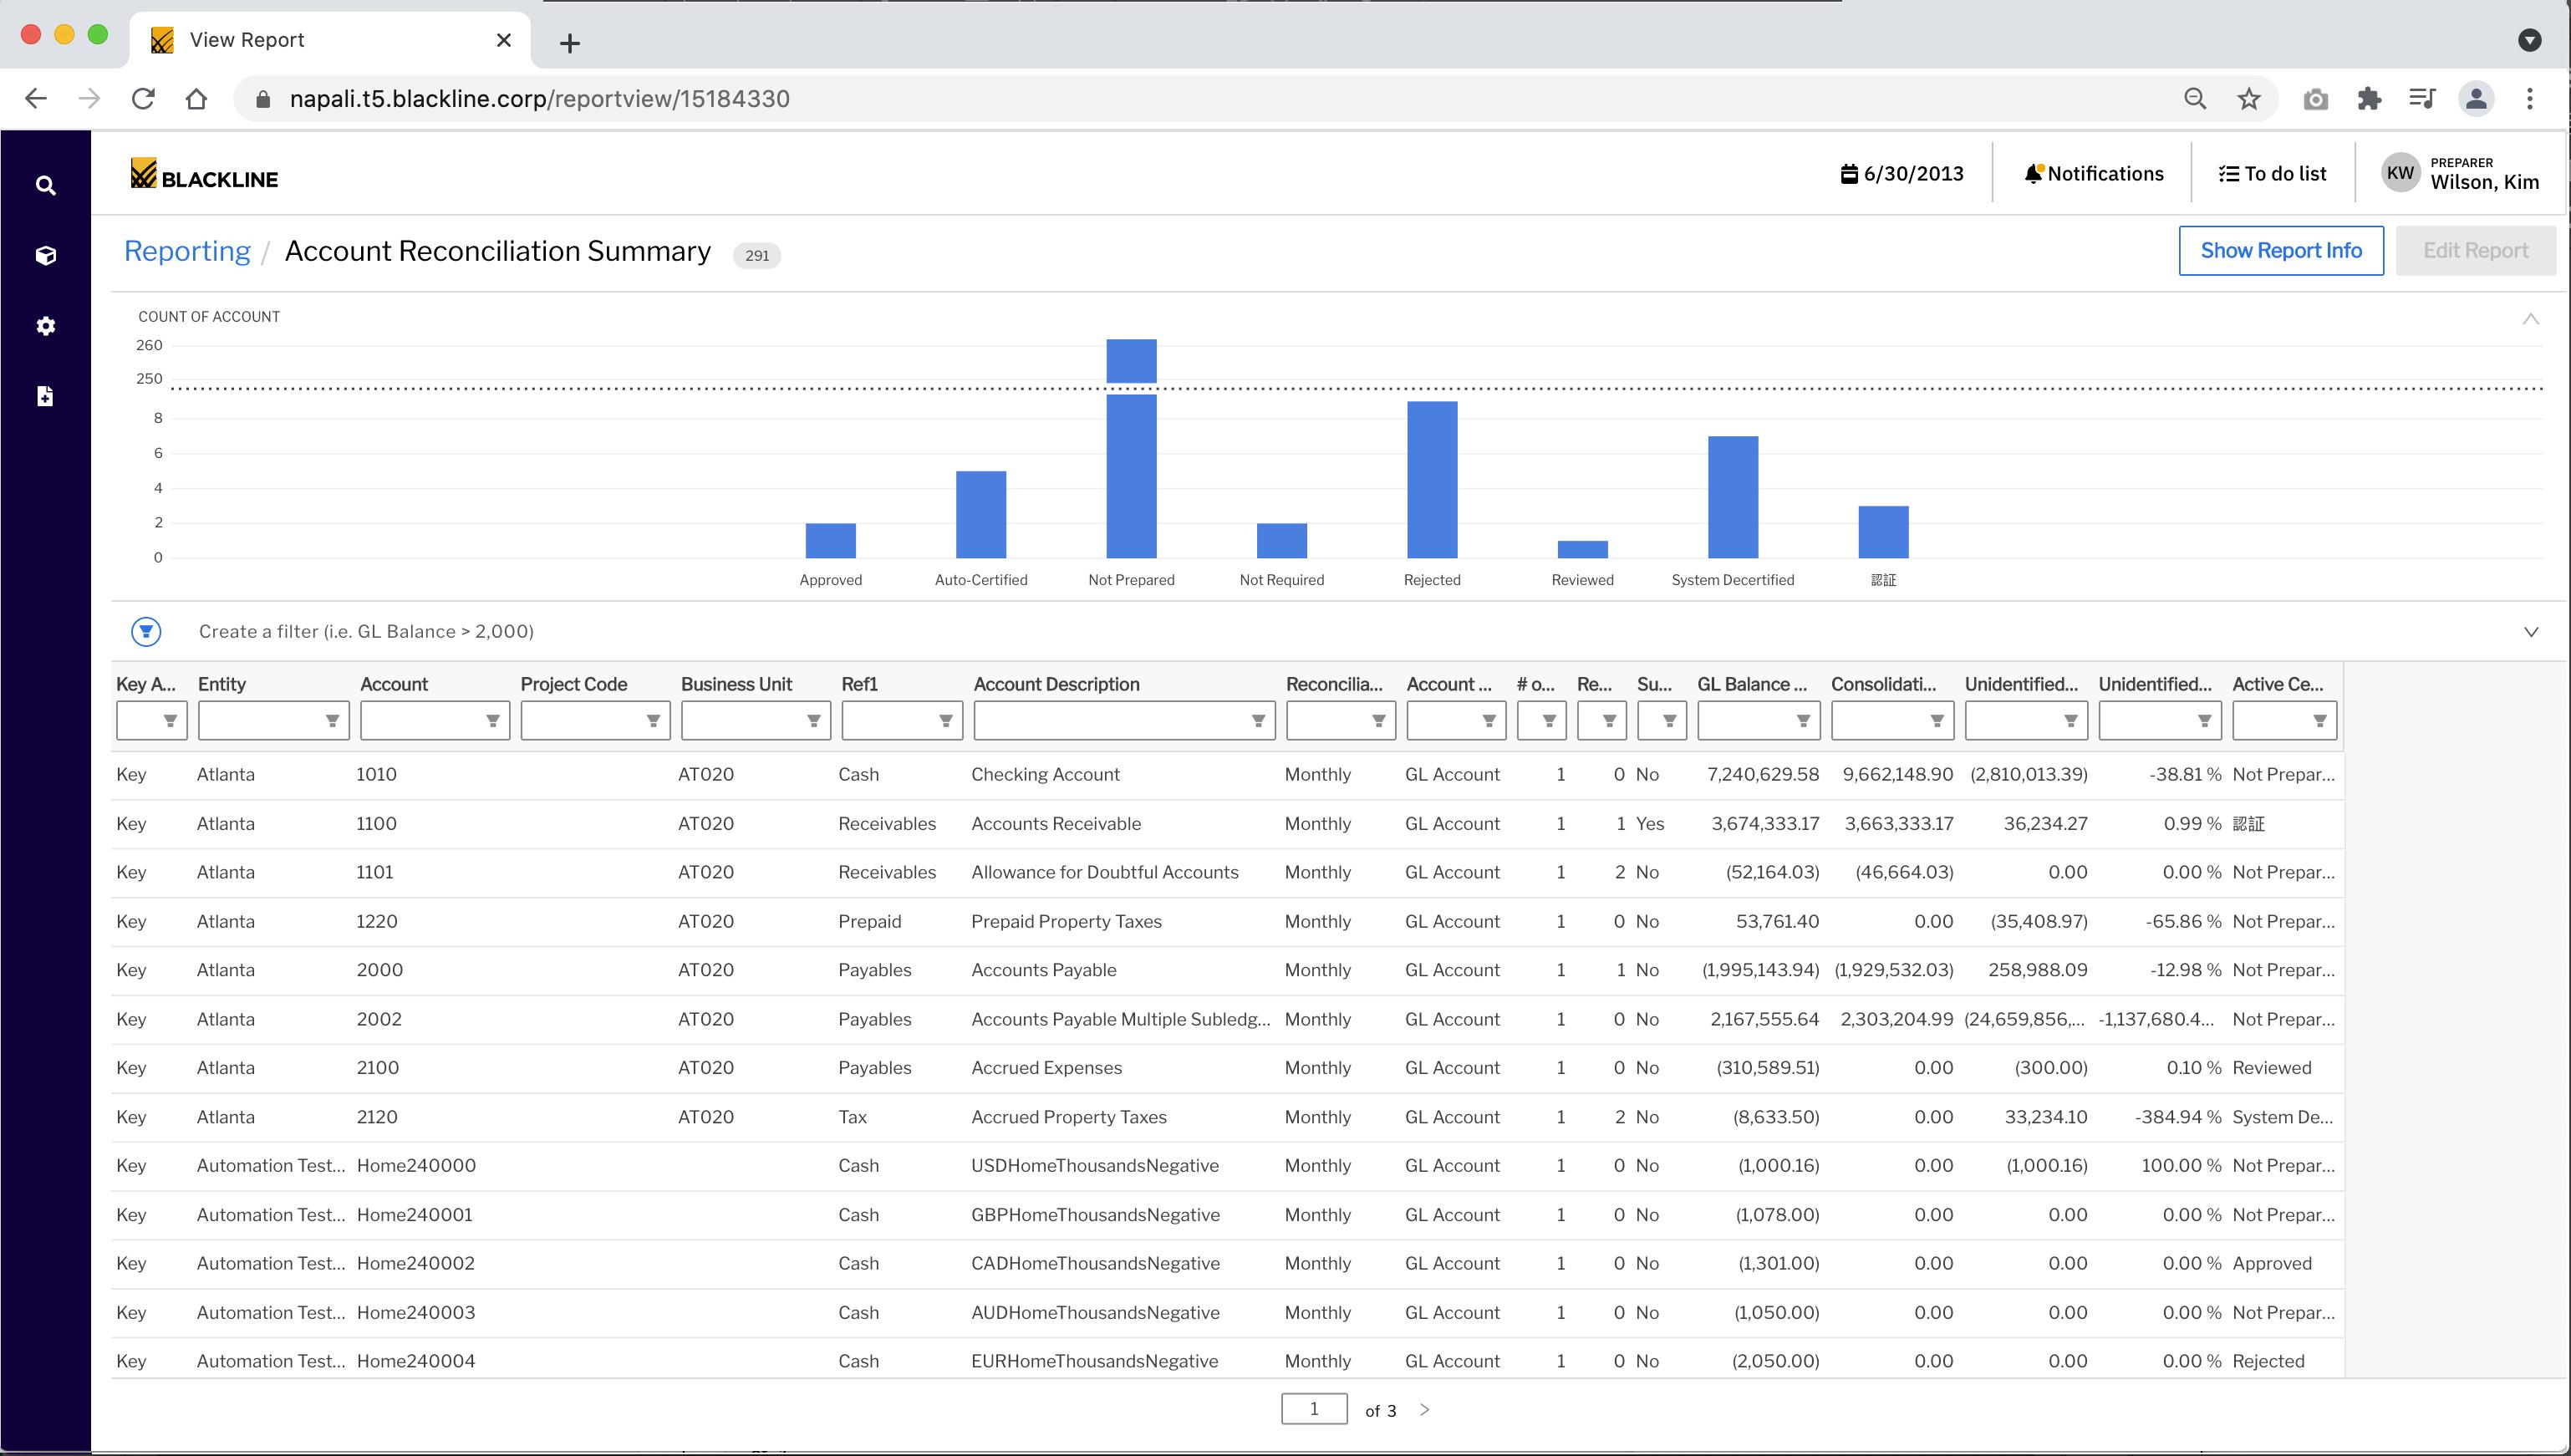Open the Account Description filter dropdown

pos(1257,721)
